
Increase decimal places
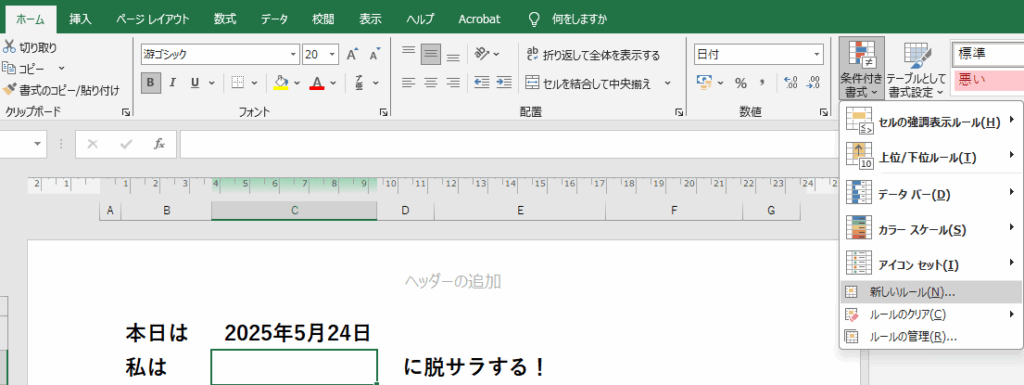pos(791,83)
